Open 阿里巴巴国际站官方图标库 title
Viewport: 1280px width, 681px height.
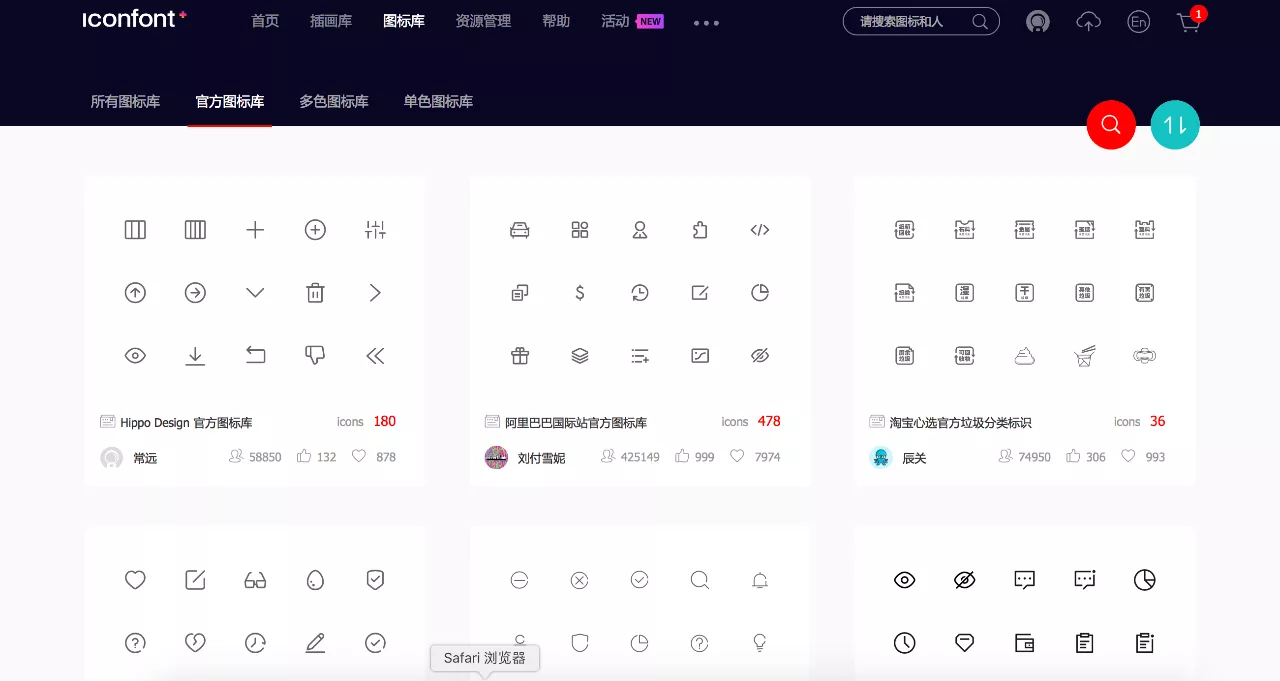coord(576,423)
